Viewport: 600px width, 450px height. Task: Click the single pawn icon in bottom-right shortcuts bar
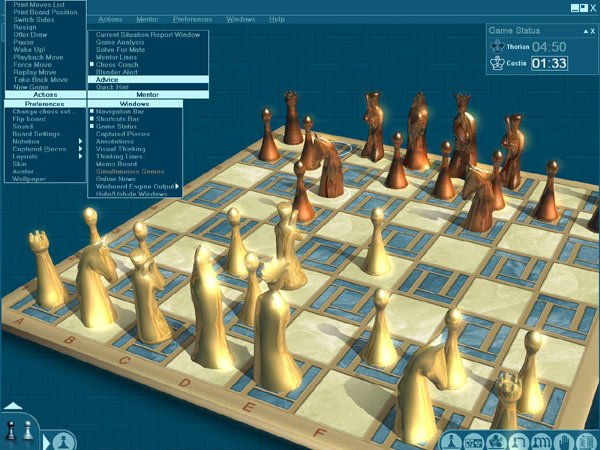pos(452,441)
